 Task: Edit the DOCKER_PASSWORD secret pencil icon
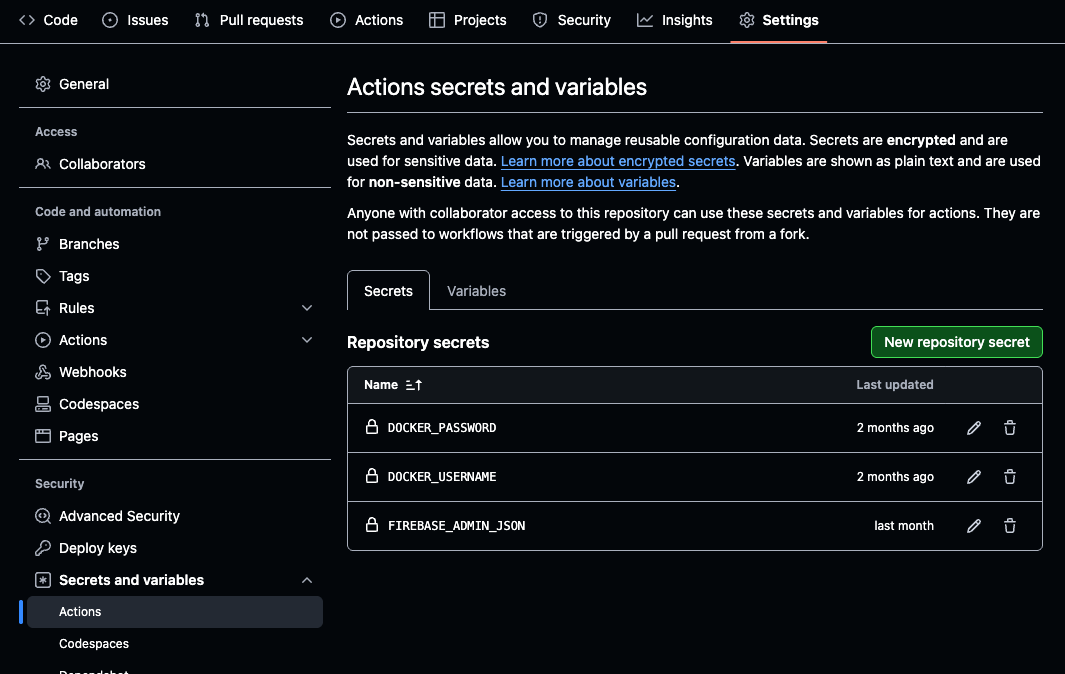tap(974, 428)
